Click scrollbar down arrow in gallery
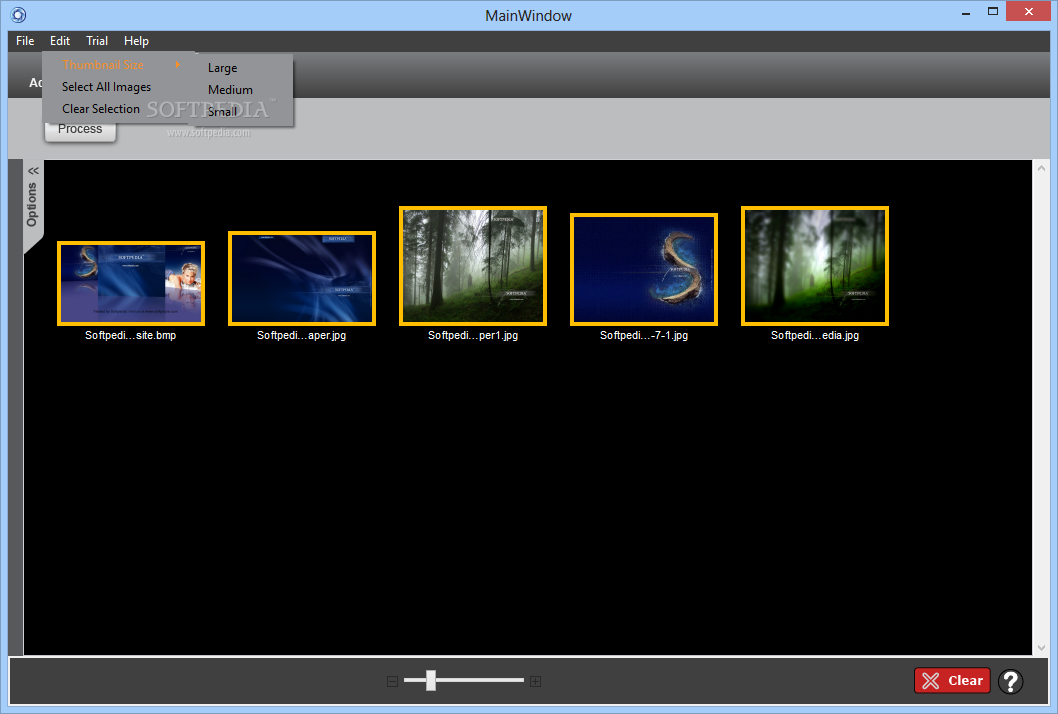This screenshot has width=1058, height=714. tap(1041, 648)
